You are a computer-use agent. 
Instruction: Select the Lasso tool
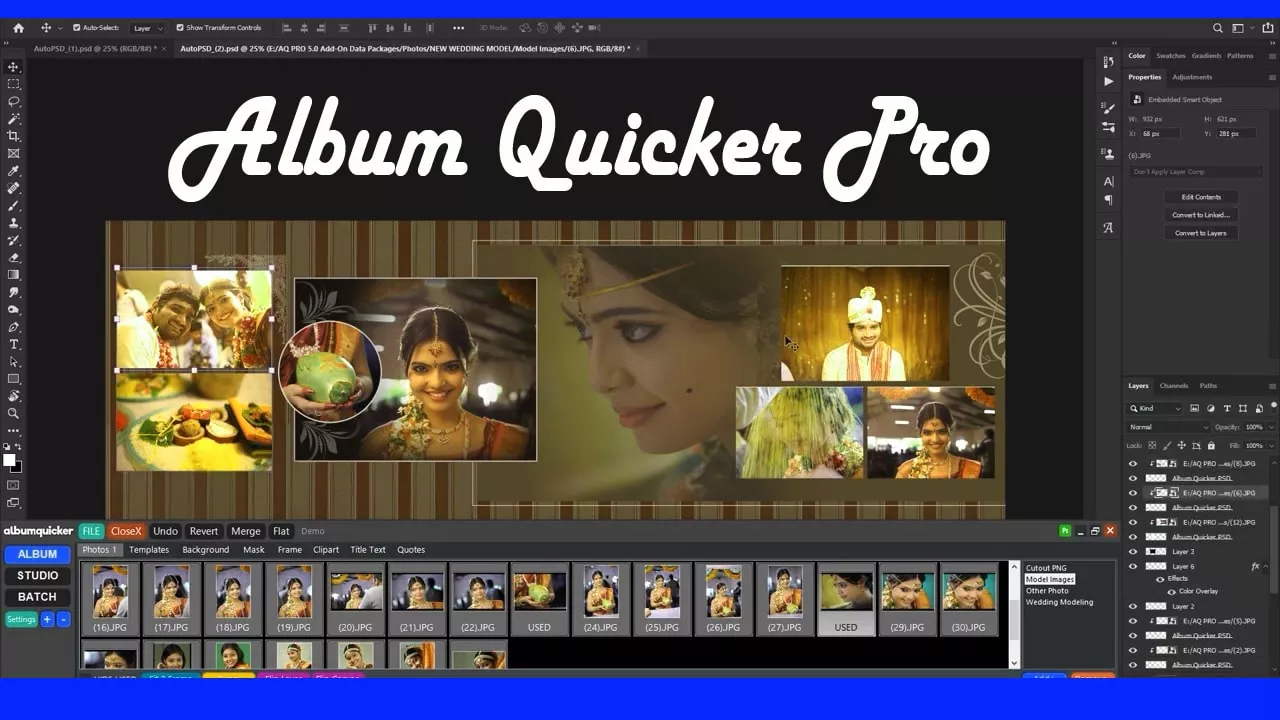tap(14, 101)
